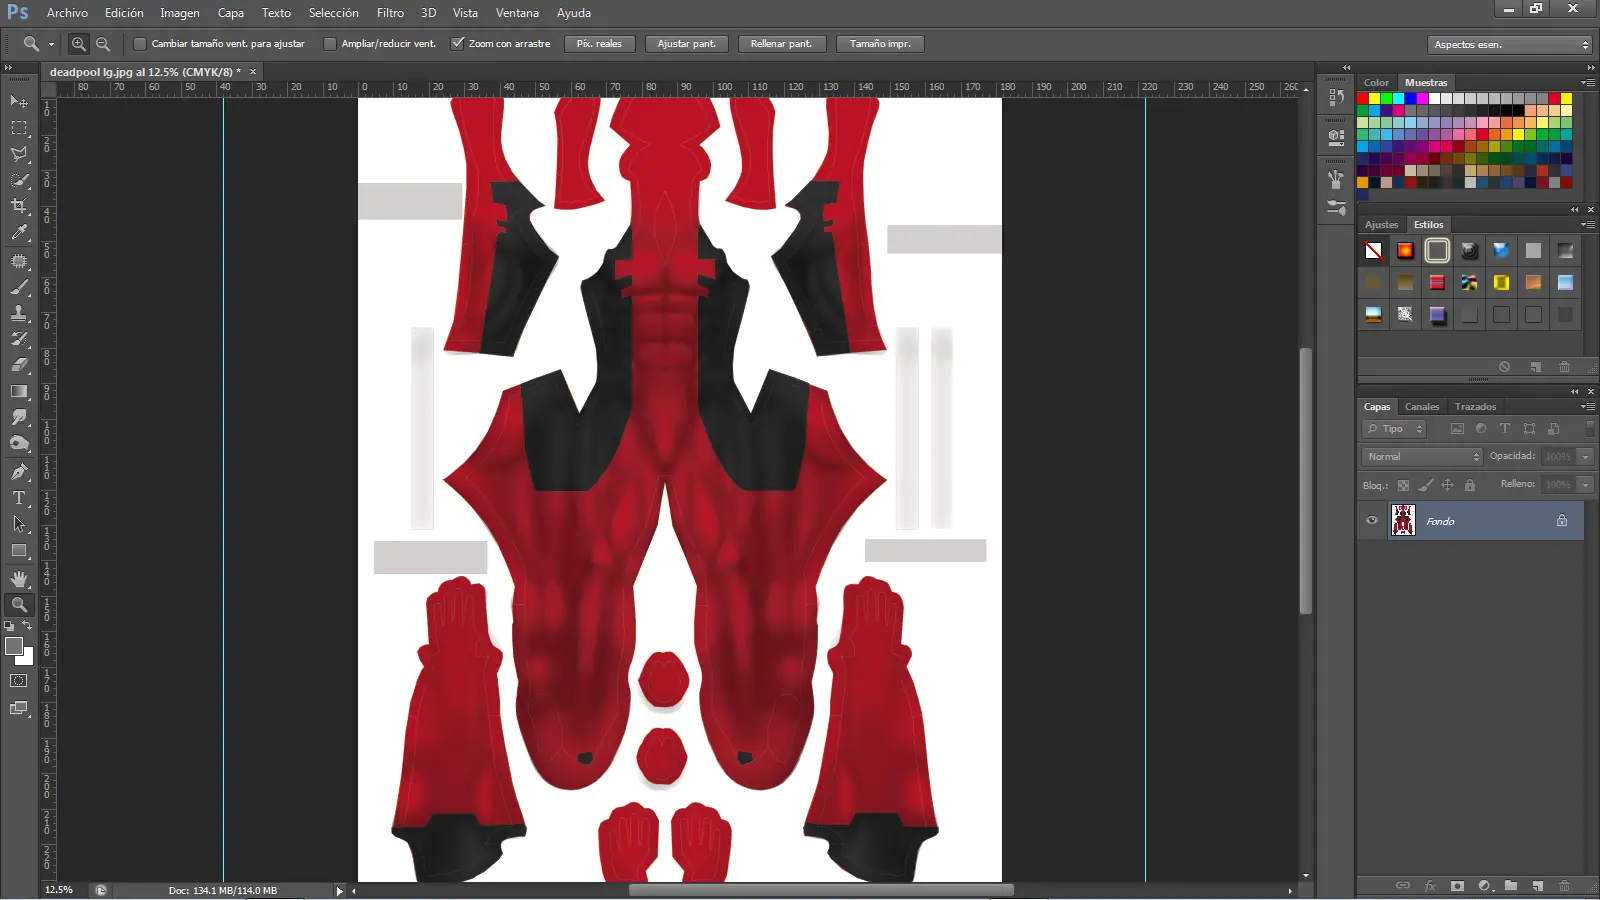Click the 'Ajustar pant.' button
Viewport: 1600px width, 900px height.
click(686, 44)
